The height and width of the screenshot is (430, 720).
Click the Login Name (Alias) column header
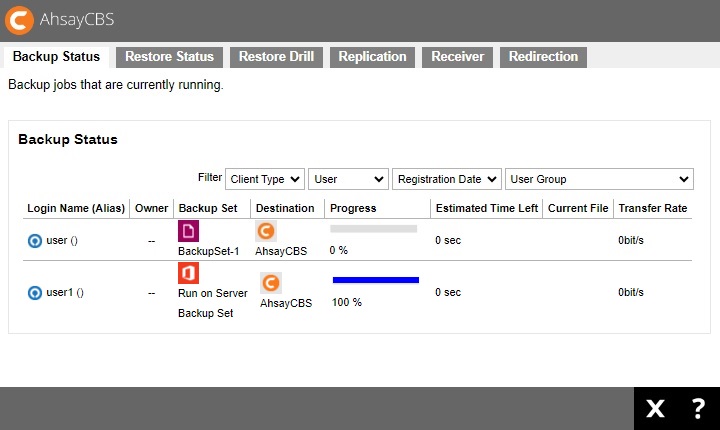(x=76, y=208)
